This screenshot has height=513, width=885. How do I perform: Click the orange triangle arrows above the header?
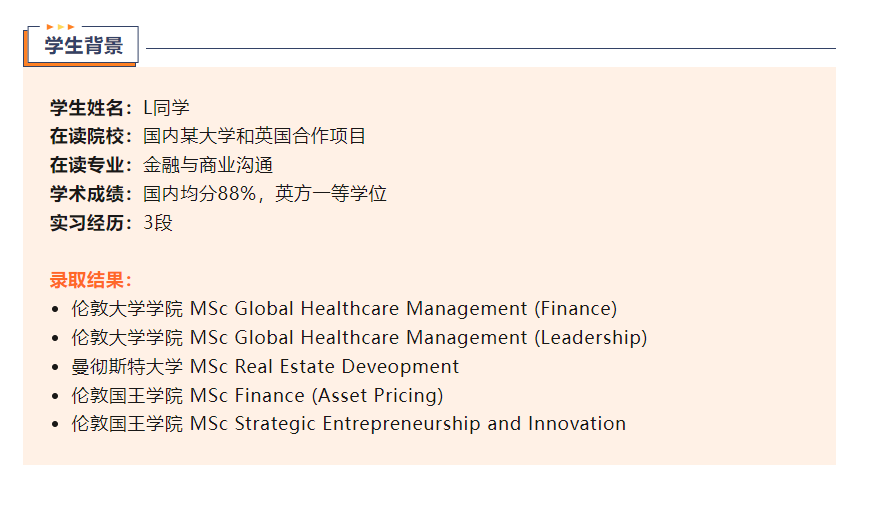click(60, 27)
